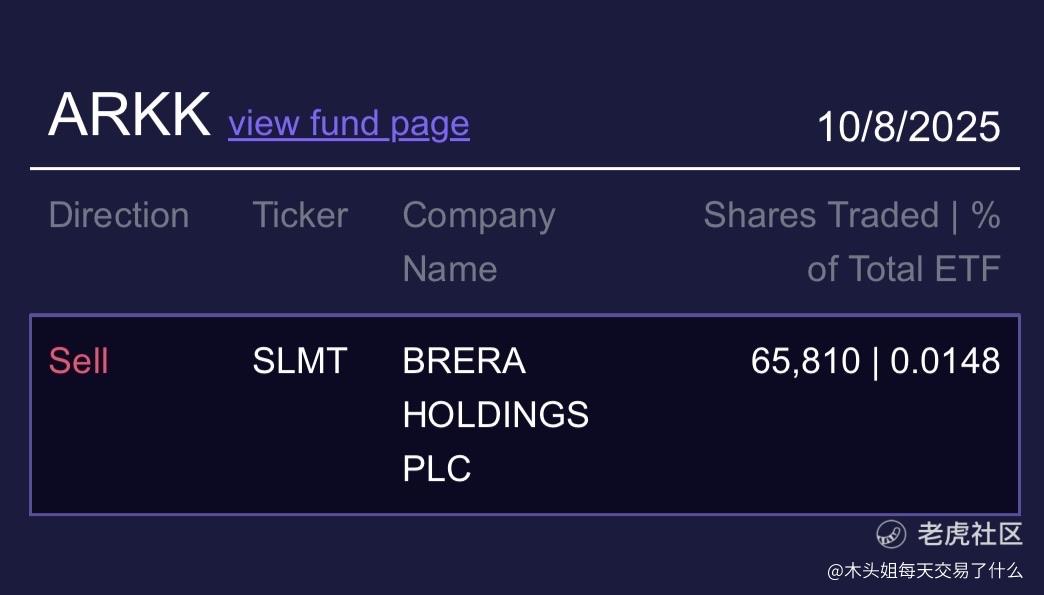
Task: Click the Company Name column header
Action: pos(478,241)
